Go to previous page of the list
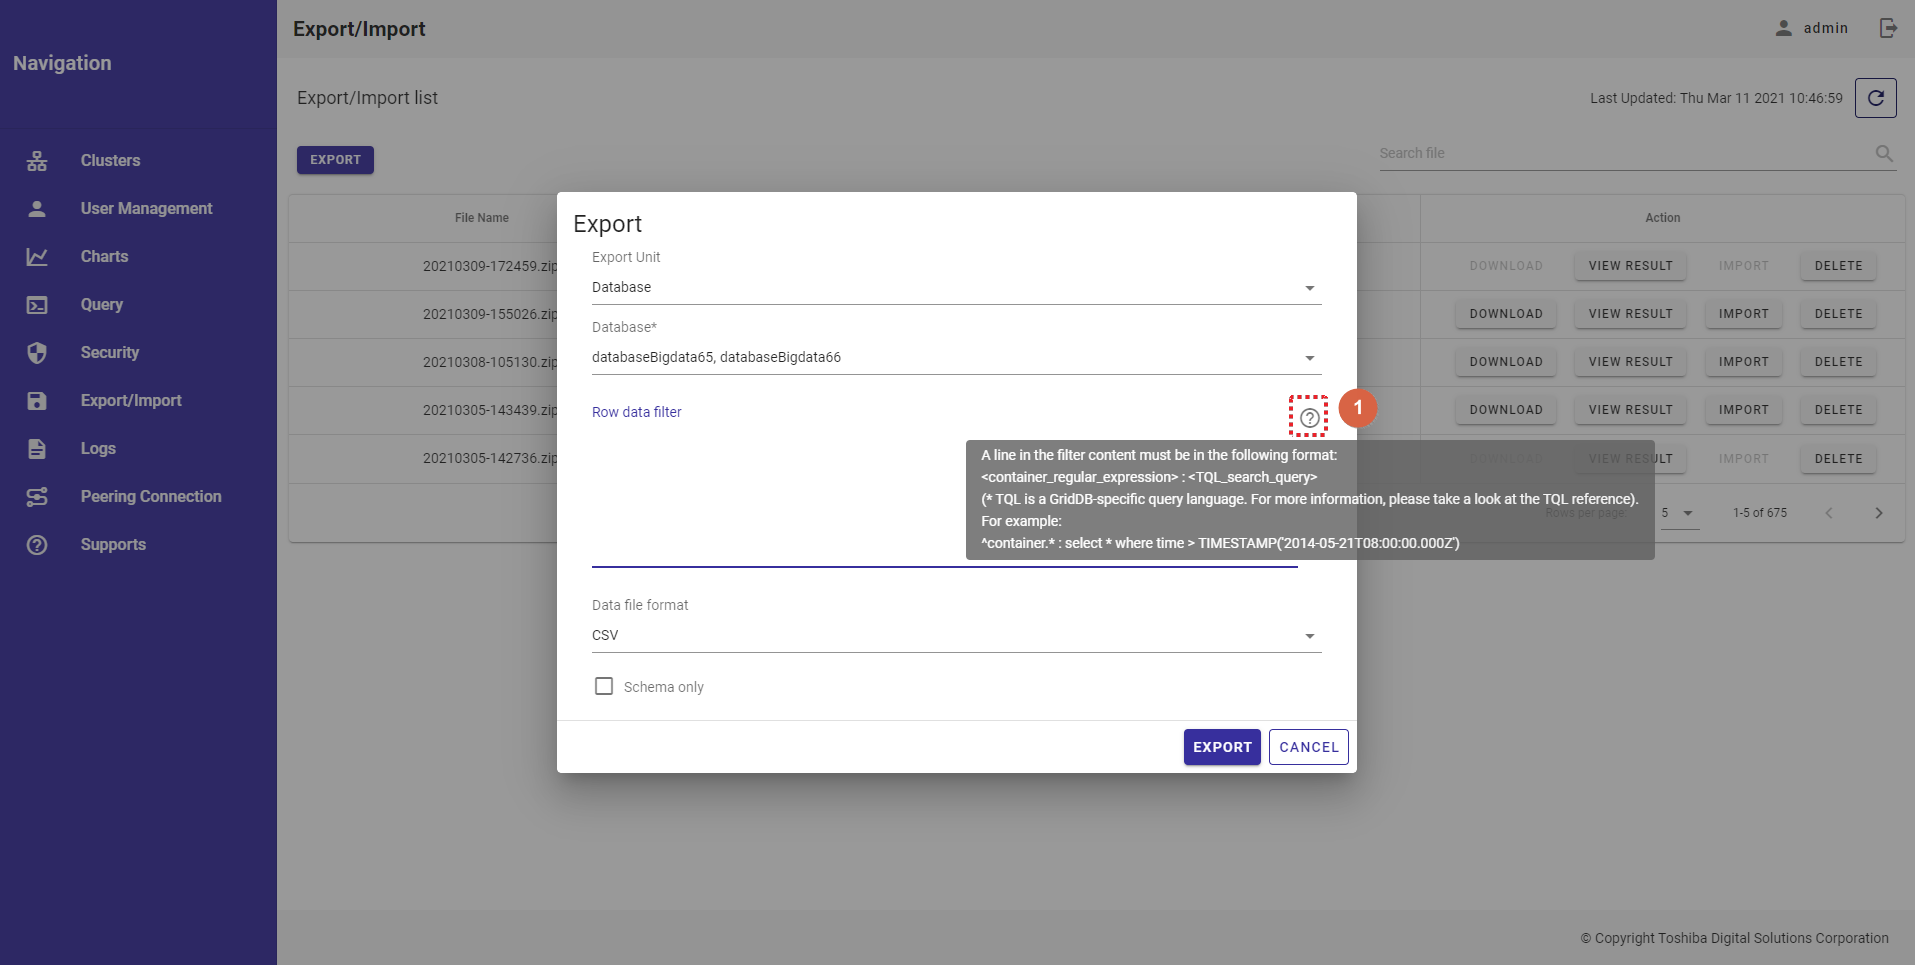 coord(1829,513)
